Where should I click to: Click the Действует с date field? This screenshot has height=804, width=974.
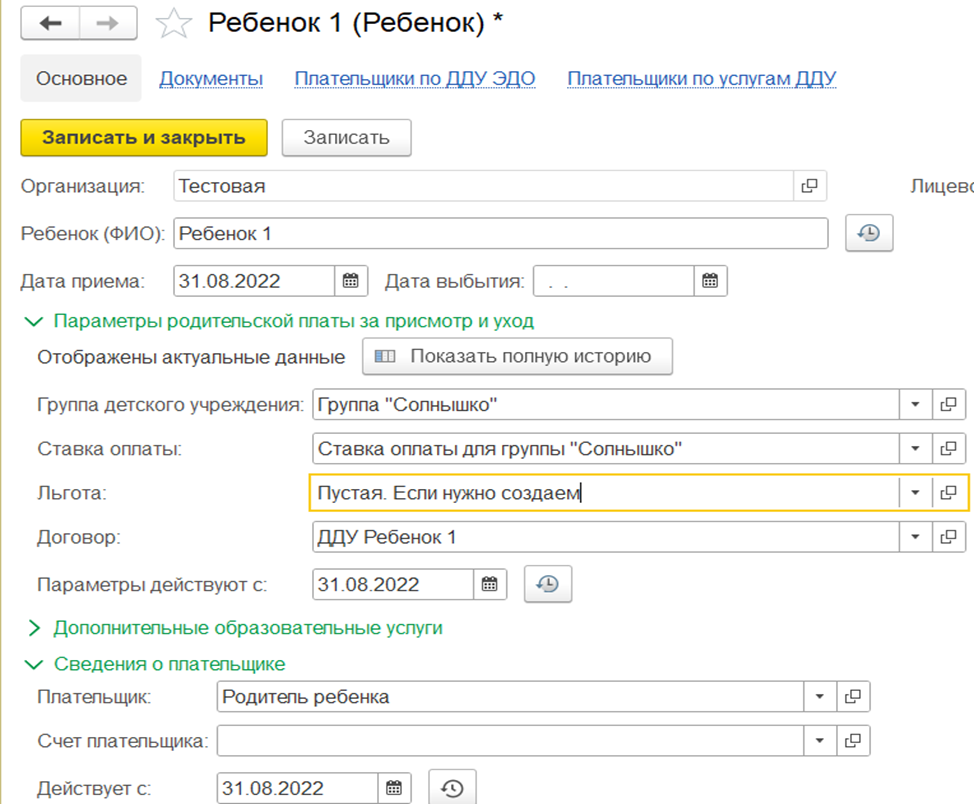[x=298, y=788]
